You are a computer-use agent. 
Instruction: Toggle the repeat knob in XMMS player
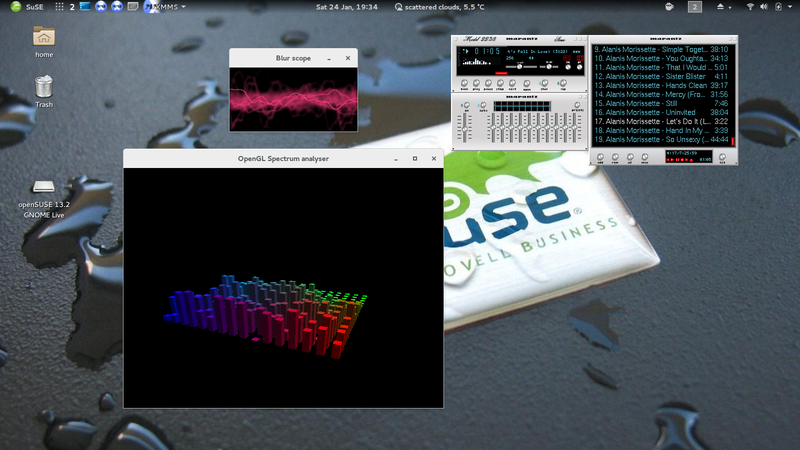563,83
